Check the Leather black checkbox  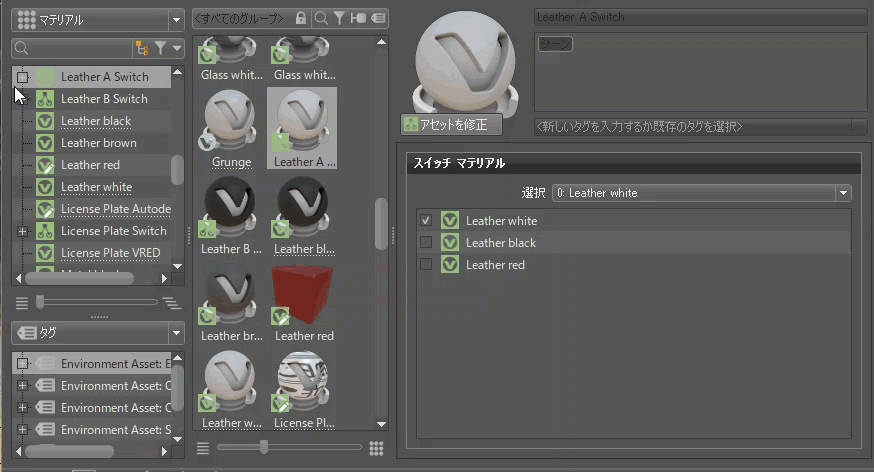point(426,242)
